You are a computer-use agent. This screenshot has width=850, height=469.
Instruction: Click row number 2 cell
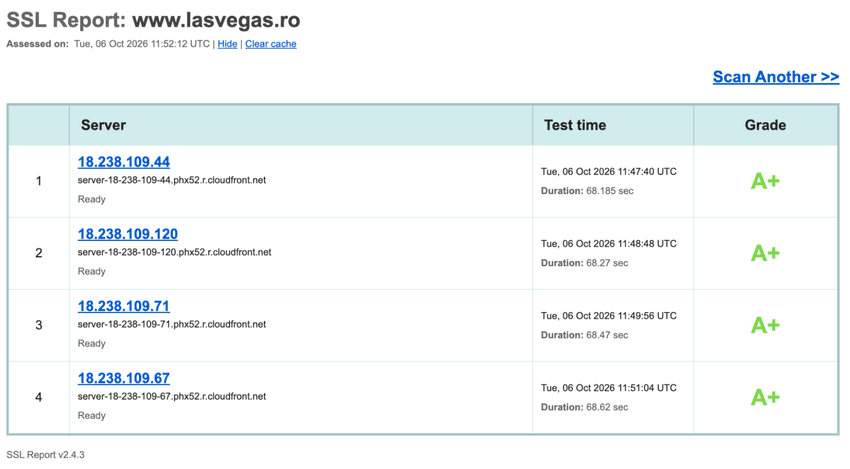[38, 253]
